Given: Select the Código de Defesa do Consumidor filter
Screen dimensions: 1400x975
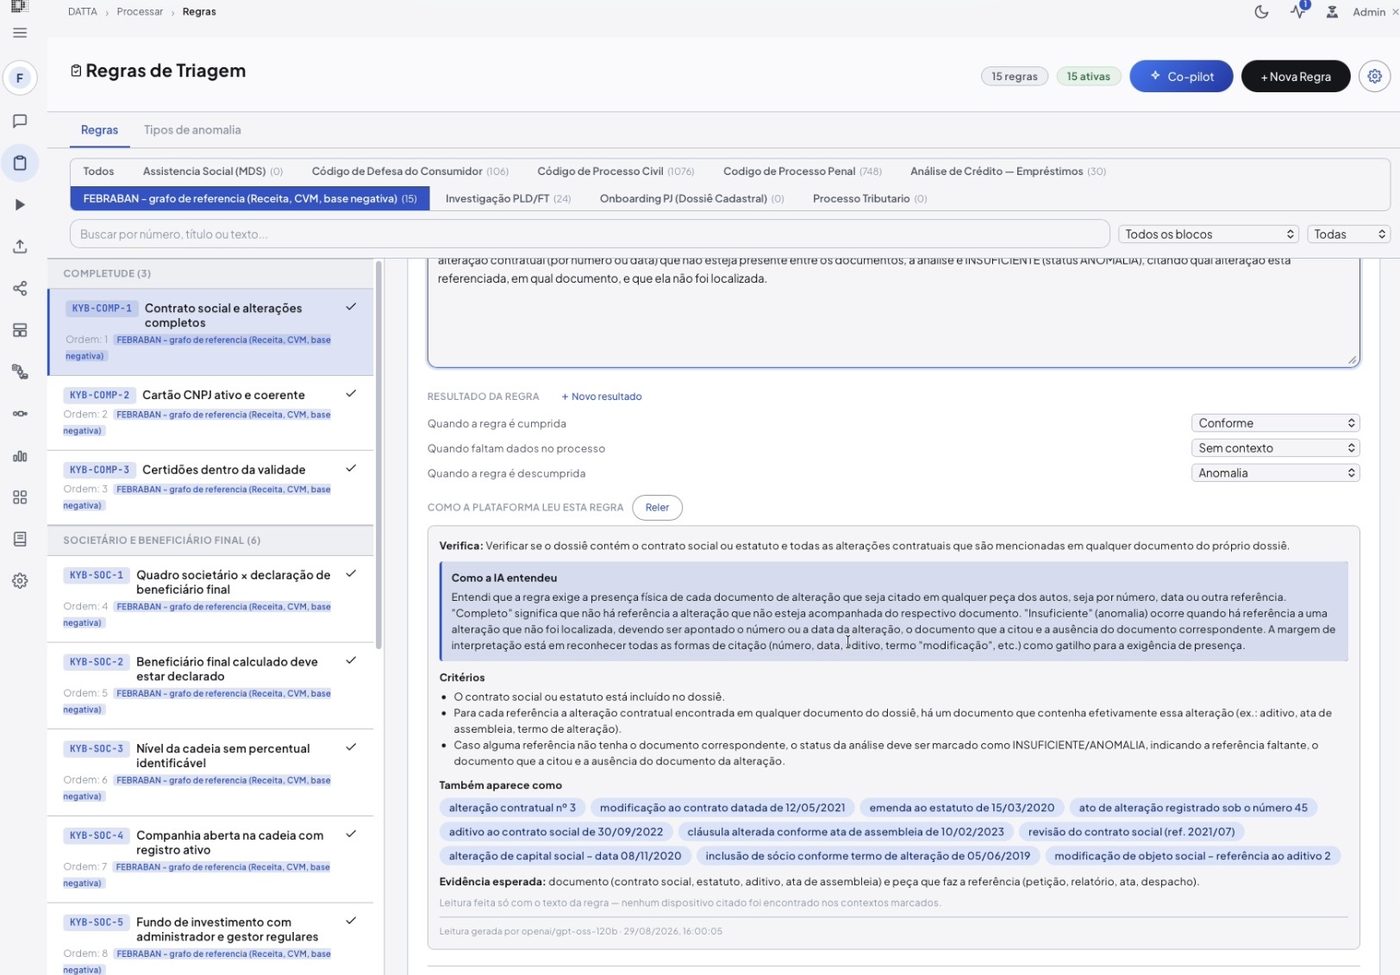Looking at the screenshot, I should [x=410, y=171].
